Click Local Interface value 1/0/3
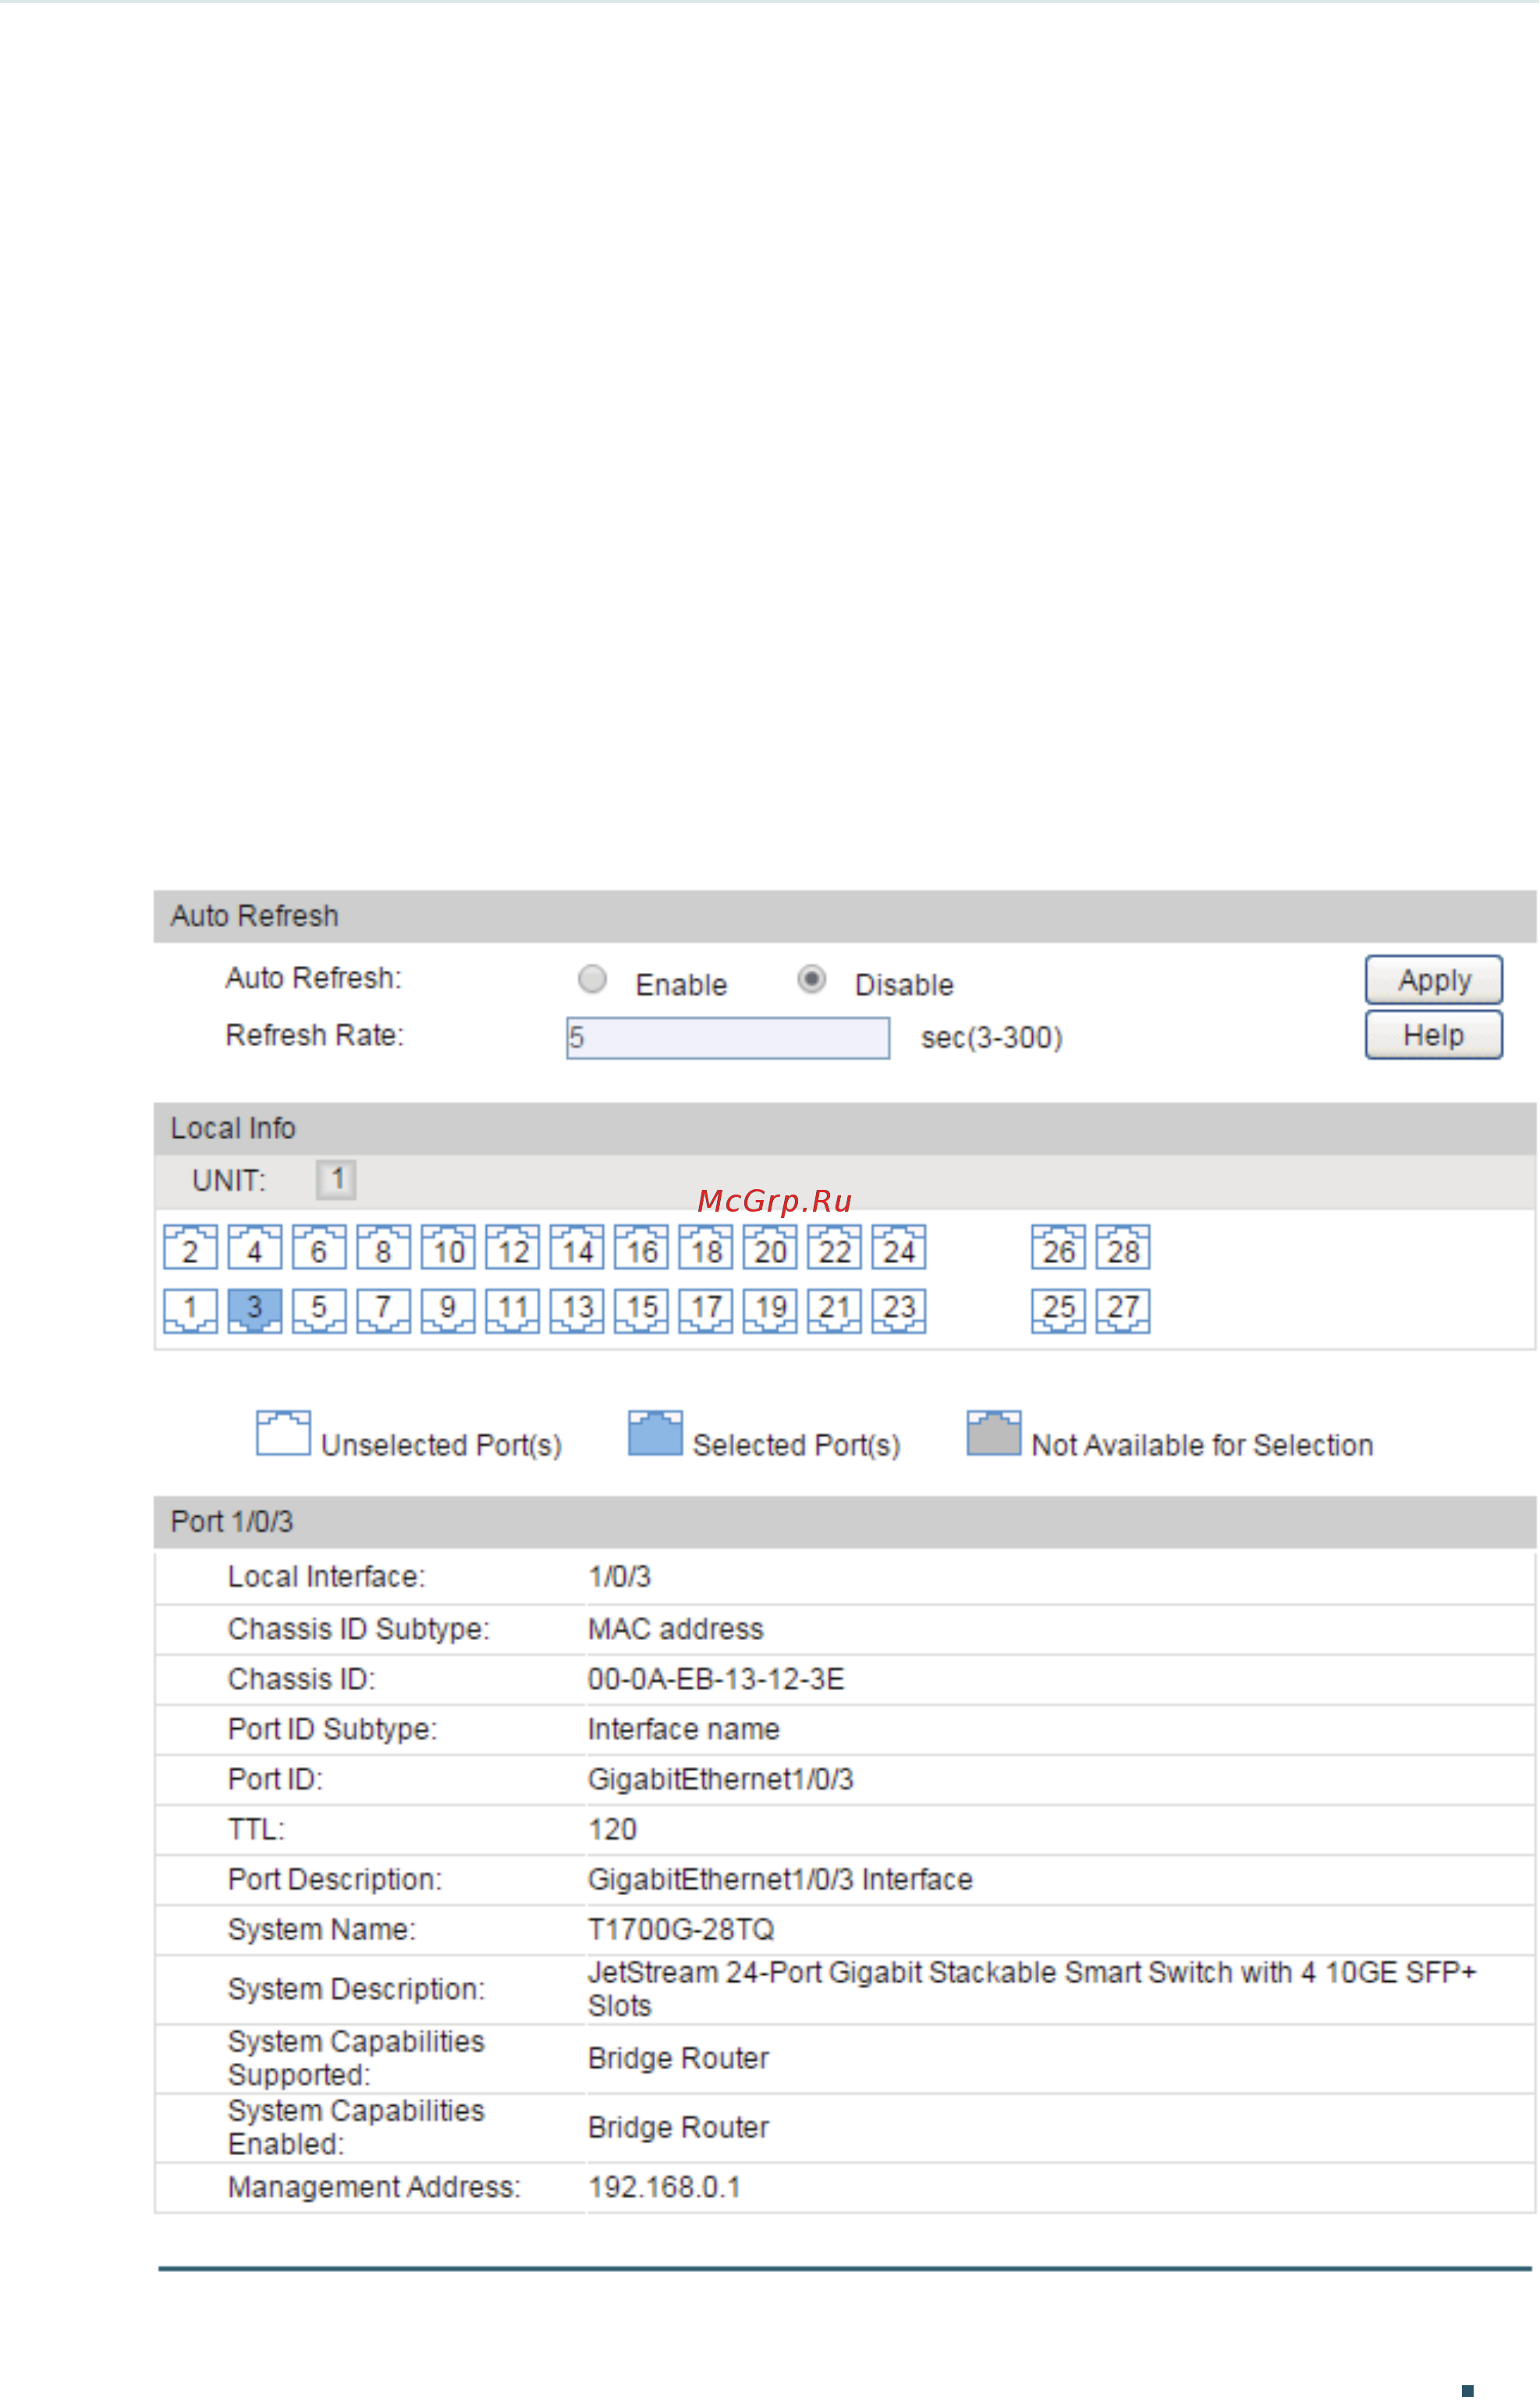Screen dimensions: 1540x2400 point(619,1577)
